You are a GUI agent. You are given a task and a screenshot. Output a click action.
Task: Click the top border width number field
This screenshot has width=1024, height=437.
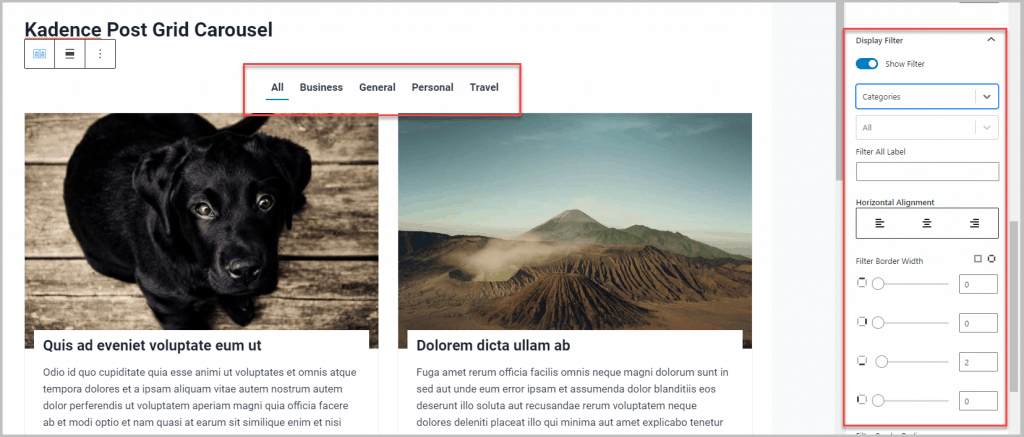[x=978, y=284]
